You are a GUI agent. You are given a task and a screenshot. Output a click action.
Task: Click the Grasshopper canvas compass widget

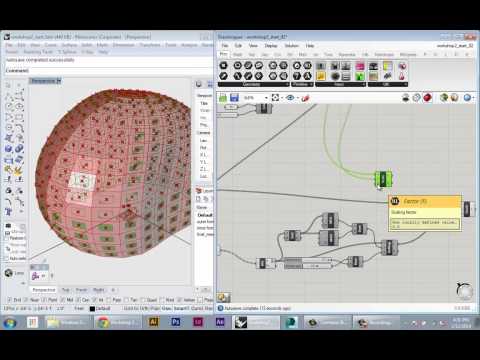464,291
